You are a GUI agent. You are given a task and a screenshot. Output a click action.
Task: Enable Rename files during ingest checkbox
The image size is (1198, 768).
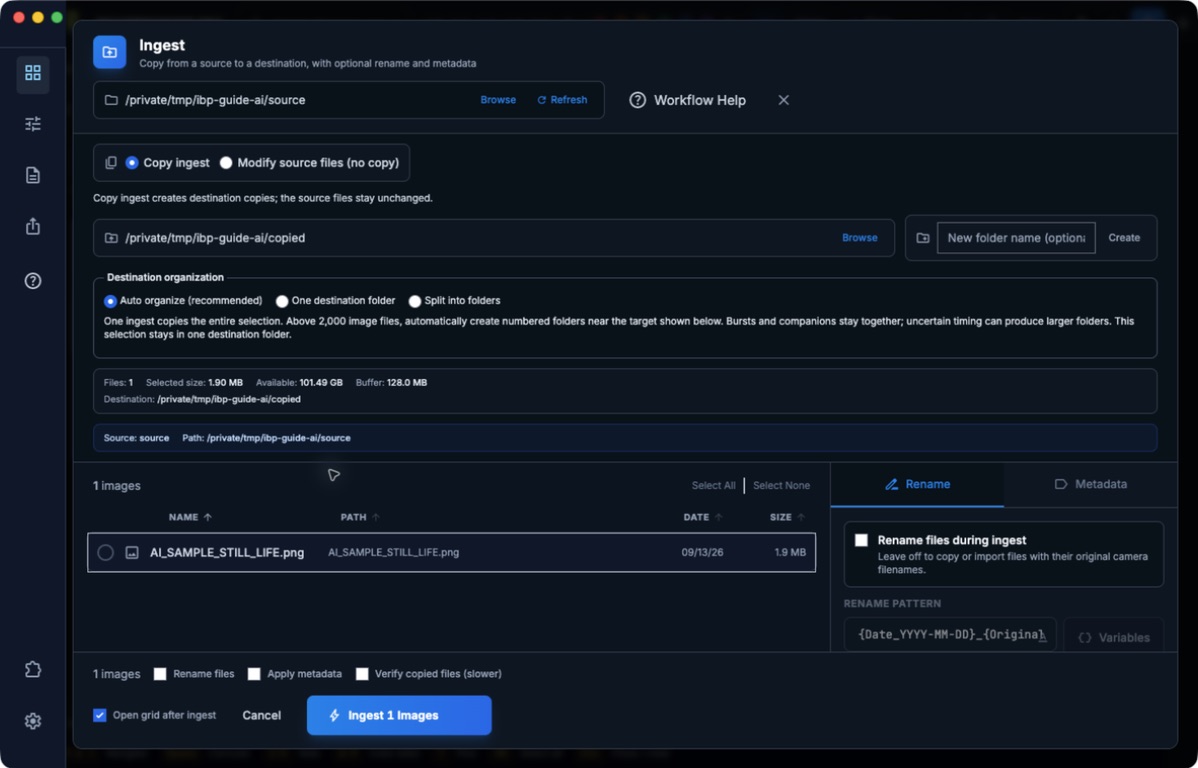click(x=861, y=540)
